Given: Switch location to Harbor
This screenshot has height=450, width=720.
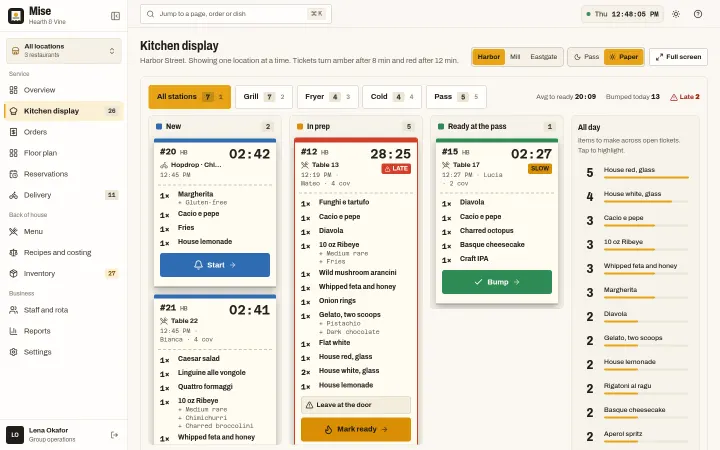Looking at the screenshot, I should point(488,57).
